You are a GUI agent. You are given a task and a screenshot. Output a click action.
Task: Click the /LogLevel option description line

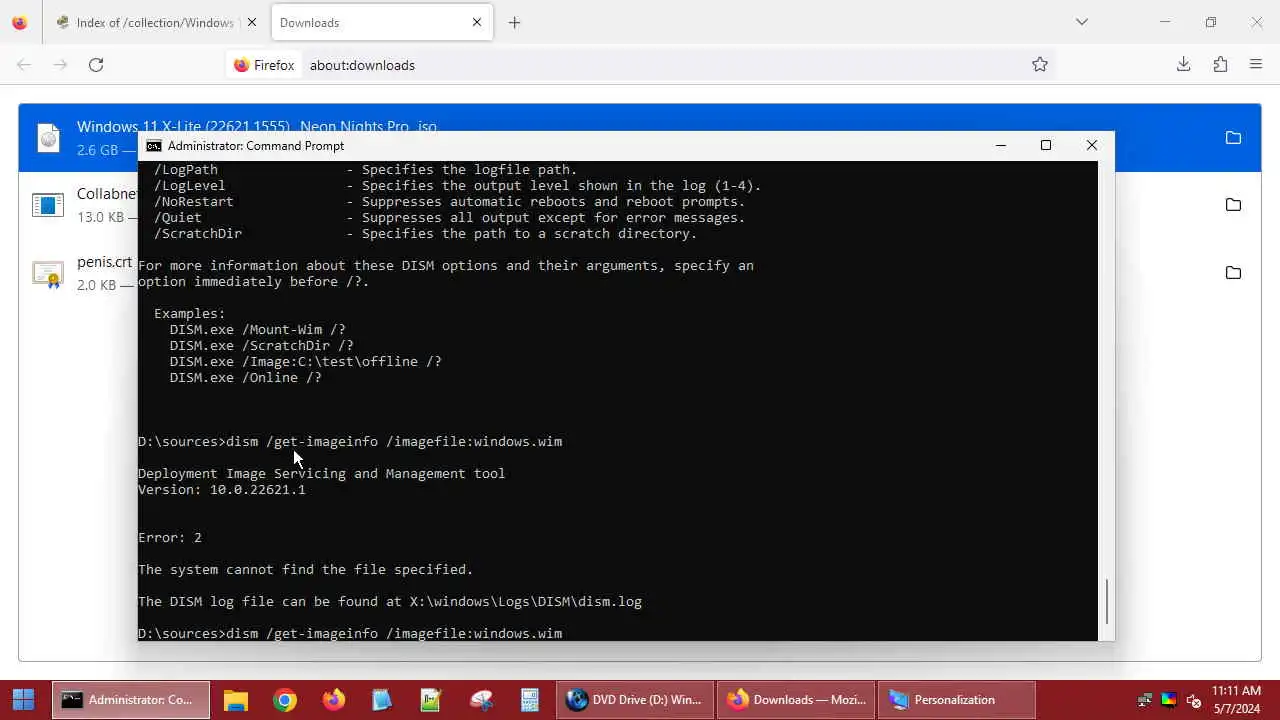458,185
